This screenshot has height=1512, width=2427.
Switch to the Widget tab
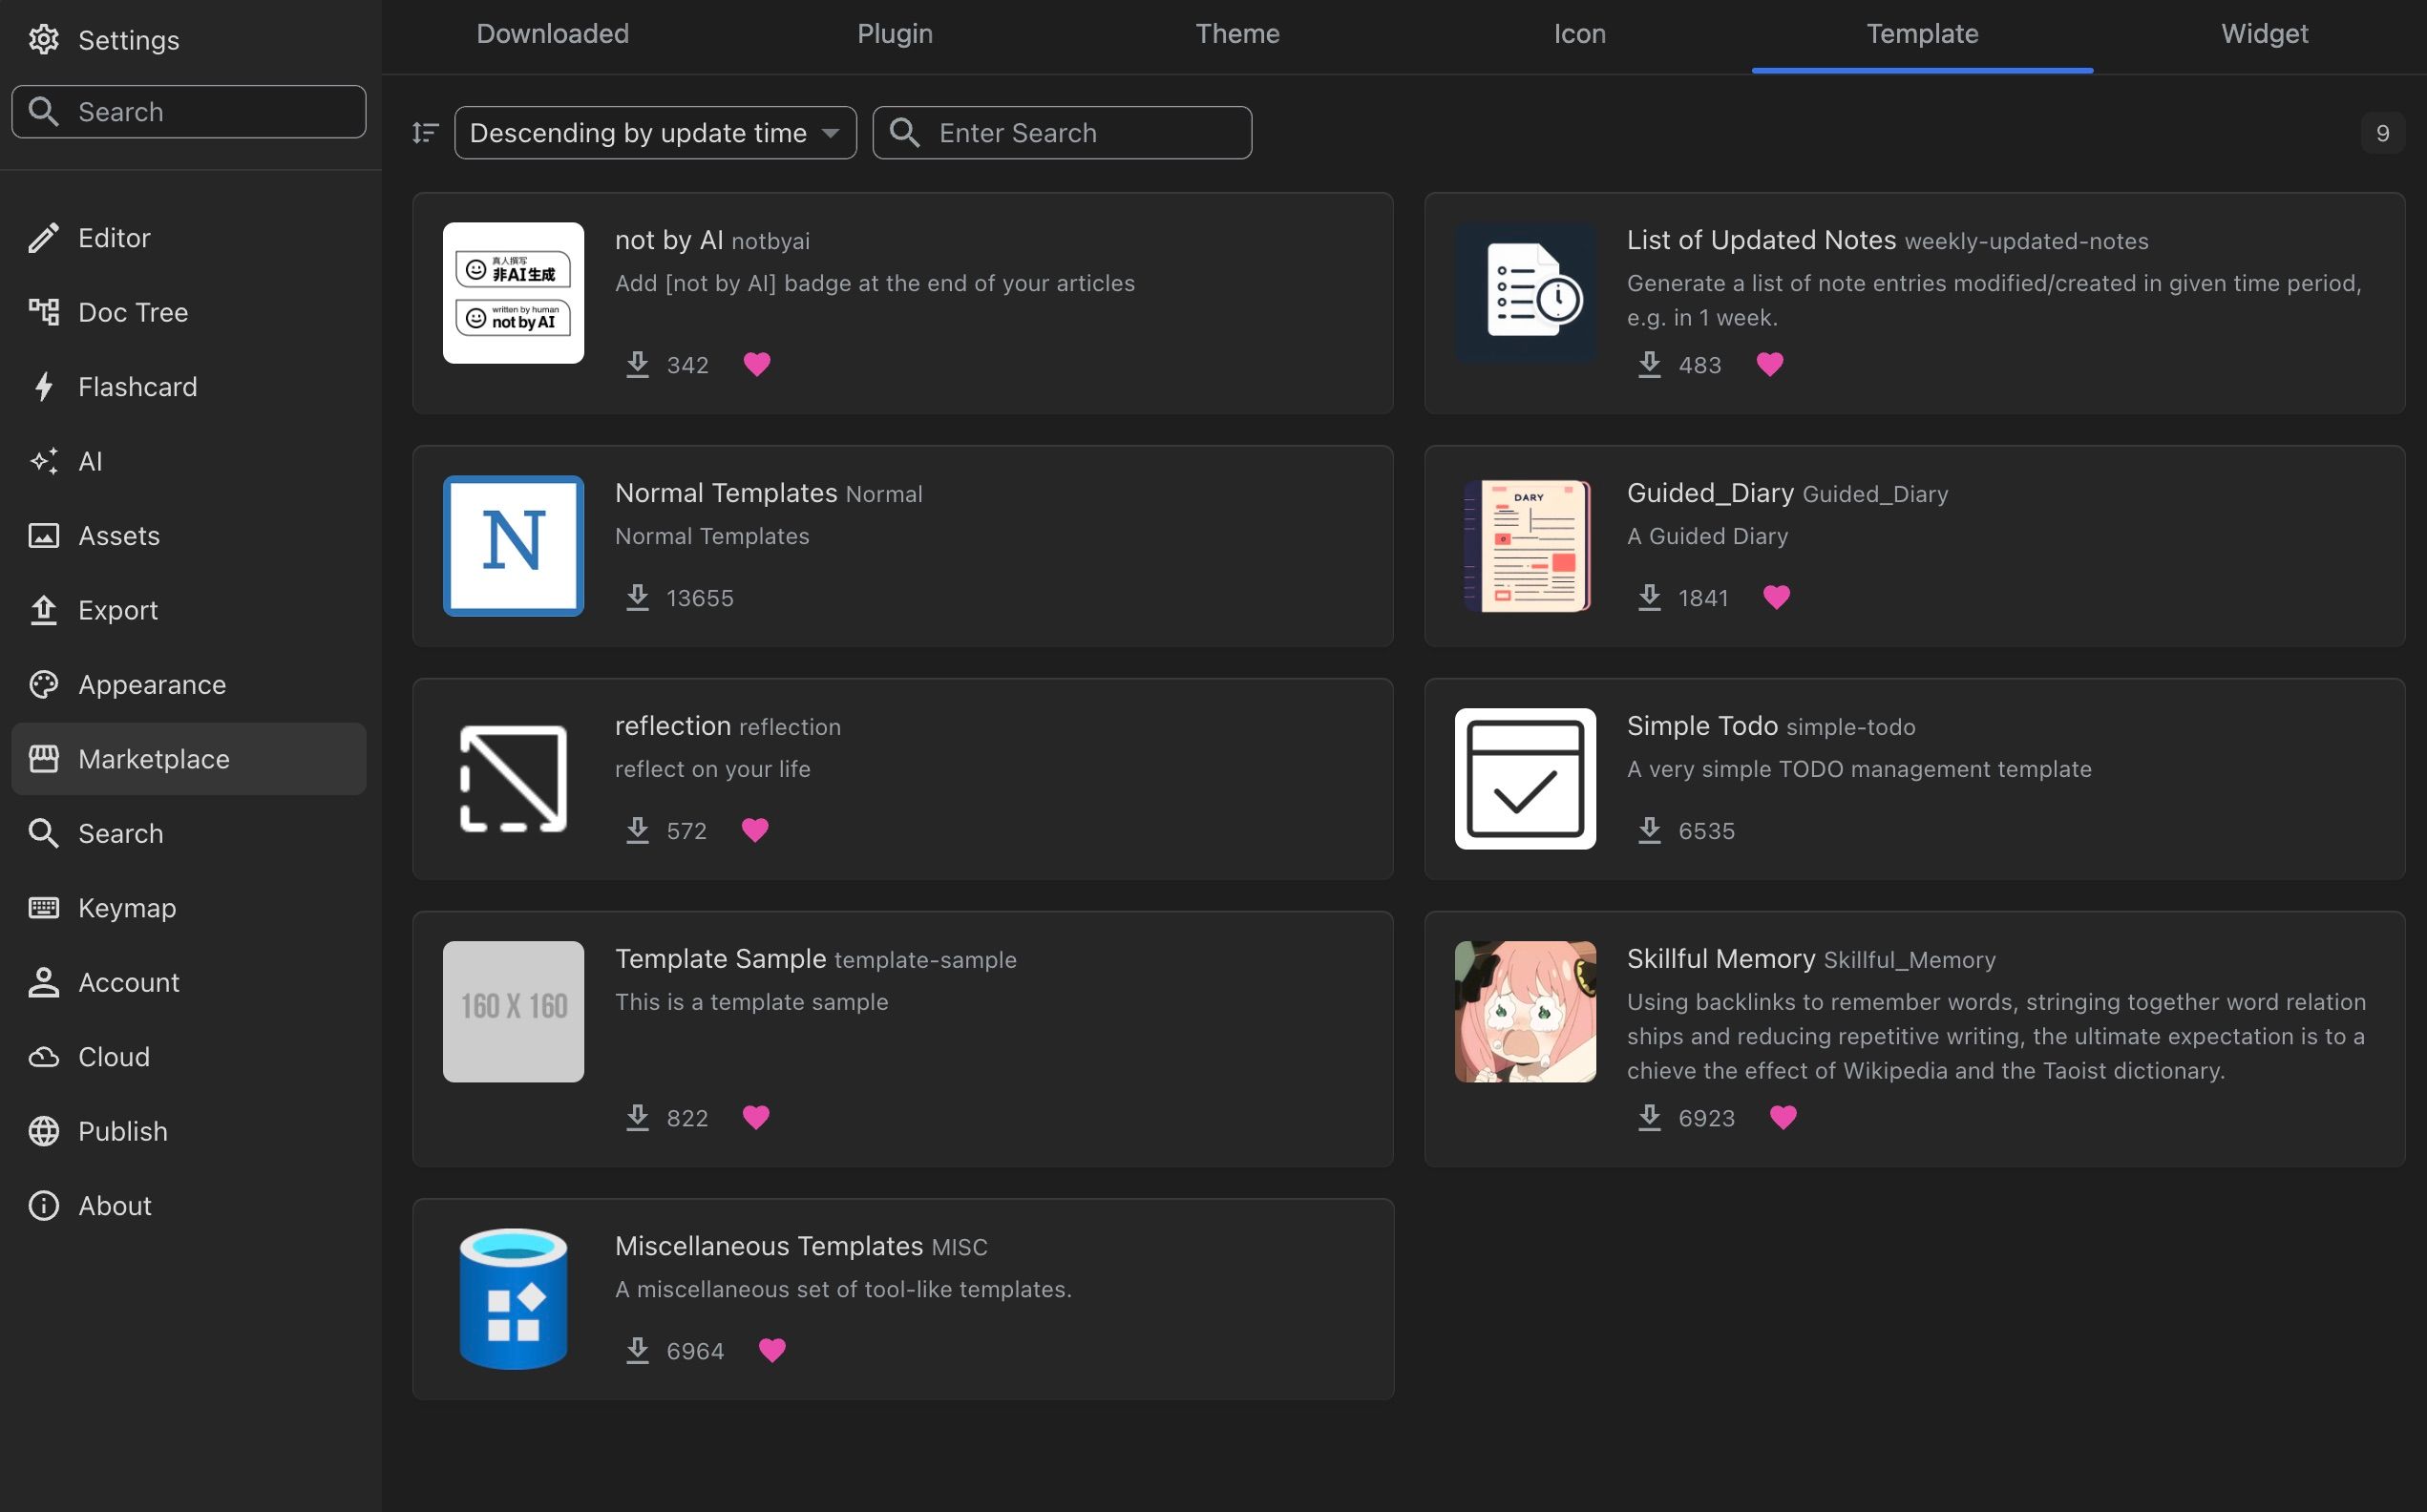2264,34
